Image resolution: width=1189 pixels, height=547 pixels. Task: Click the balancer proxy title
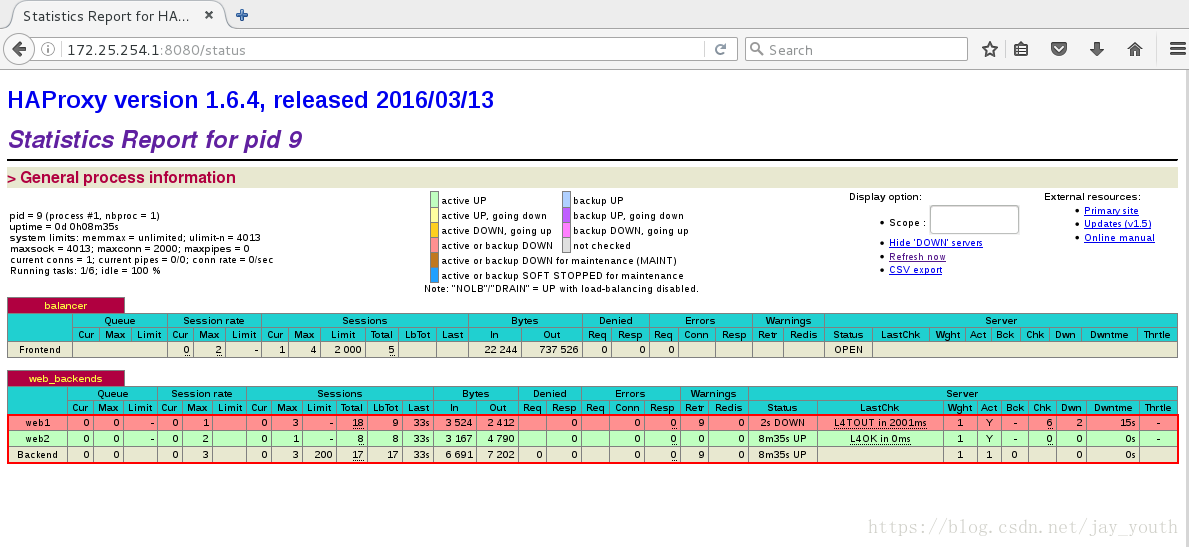pos(65,306)
